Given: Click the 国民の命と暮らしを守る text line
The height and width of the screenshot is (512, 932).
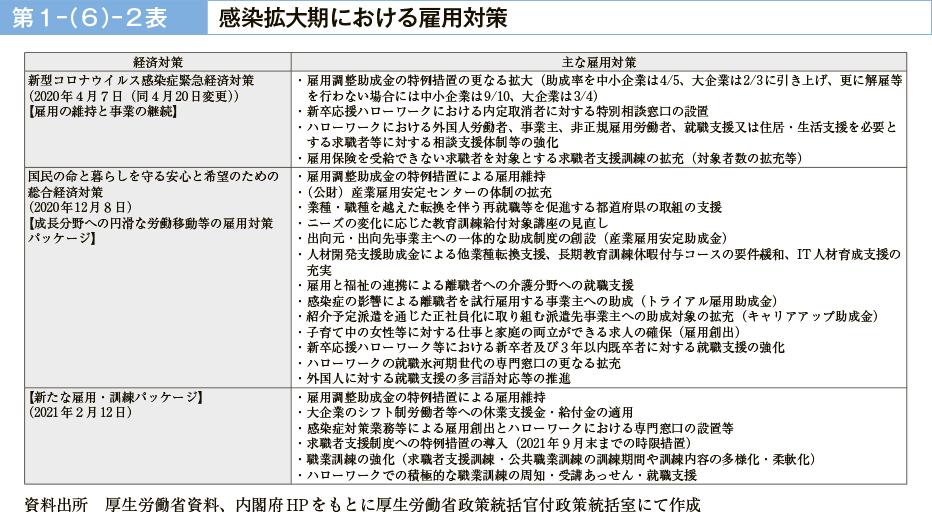Looking at the screenshot, I should [156, 175].
